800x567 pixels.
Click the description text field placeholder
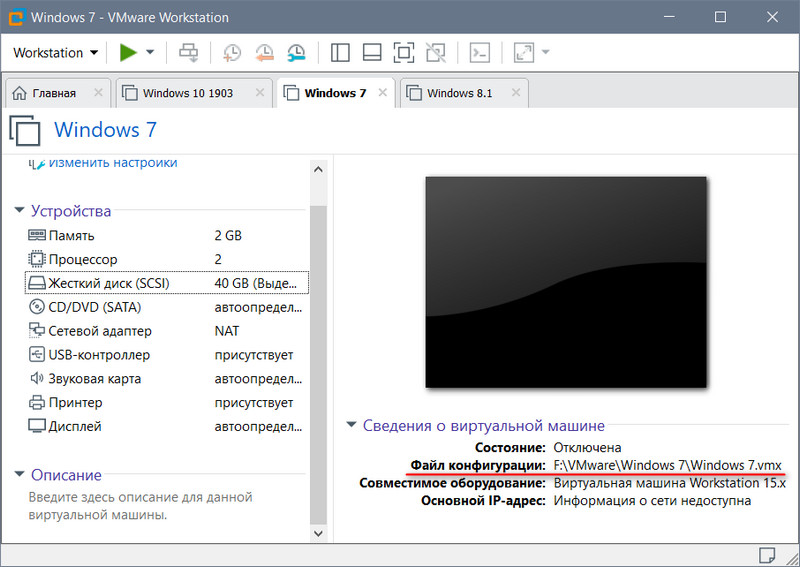(x=140, y=506)
